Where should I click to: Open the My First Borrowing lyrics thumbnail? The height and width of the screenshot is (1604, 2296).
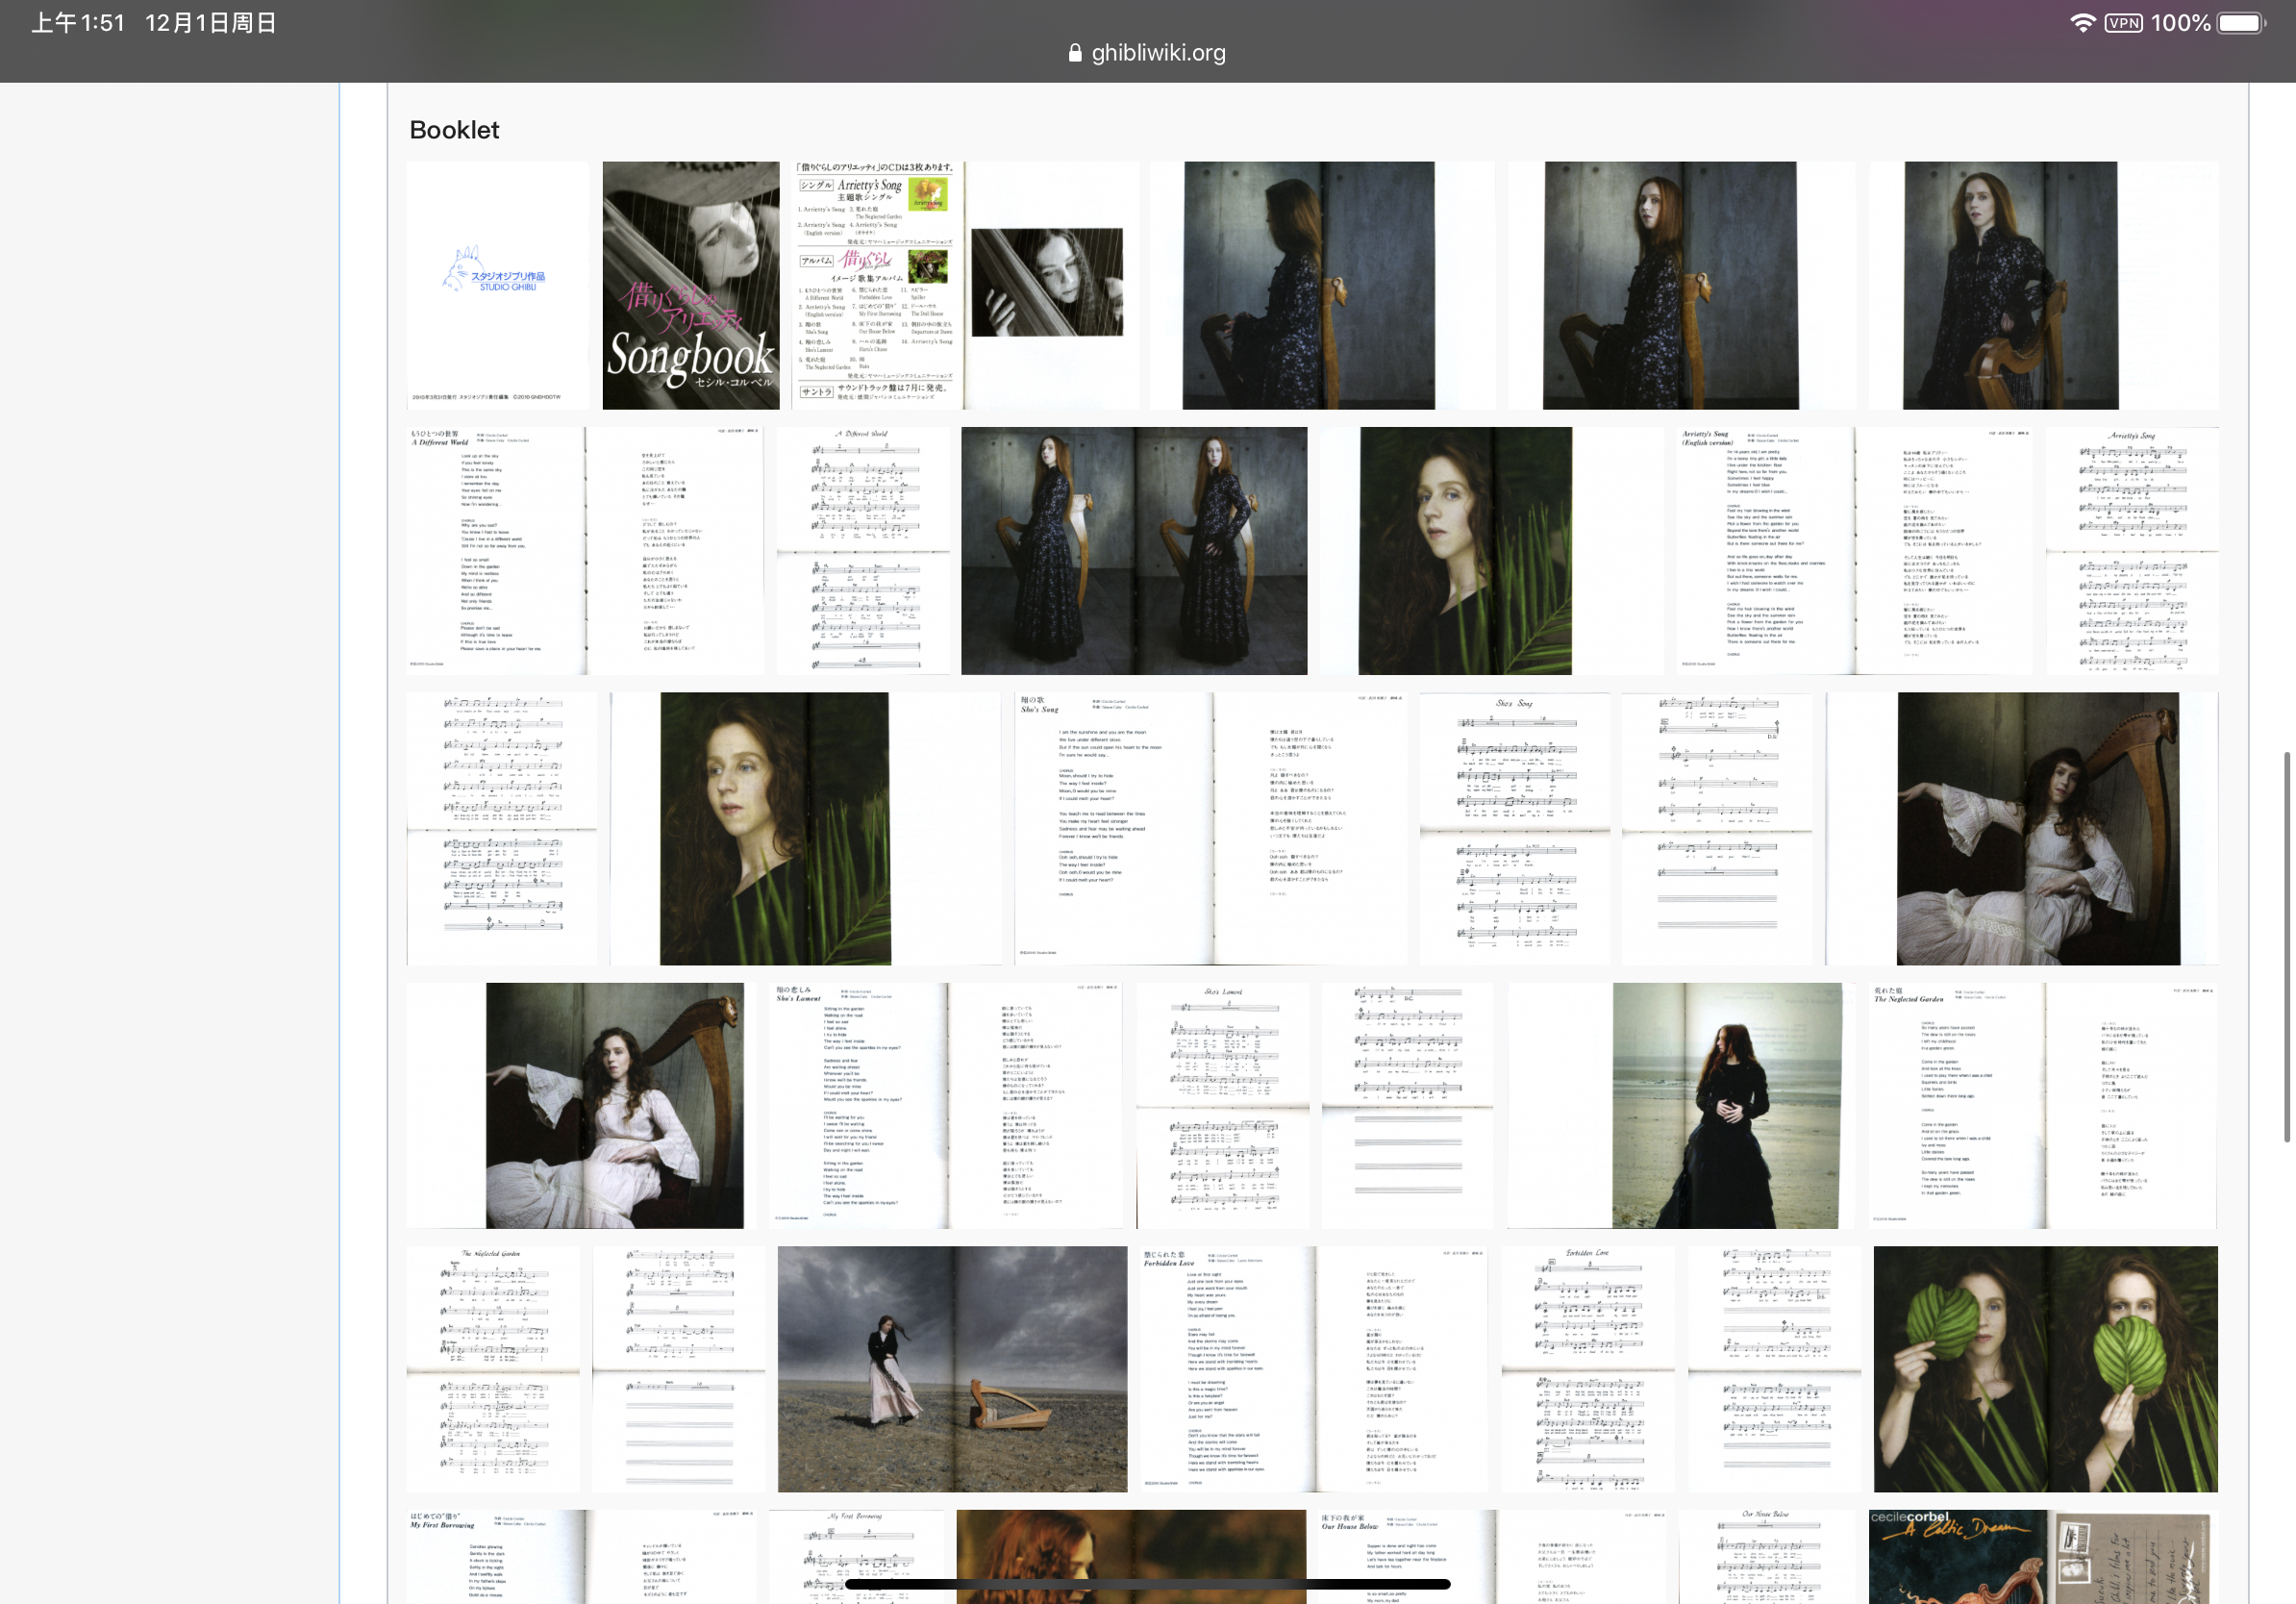[x=583, y=1557]
